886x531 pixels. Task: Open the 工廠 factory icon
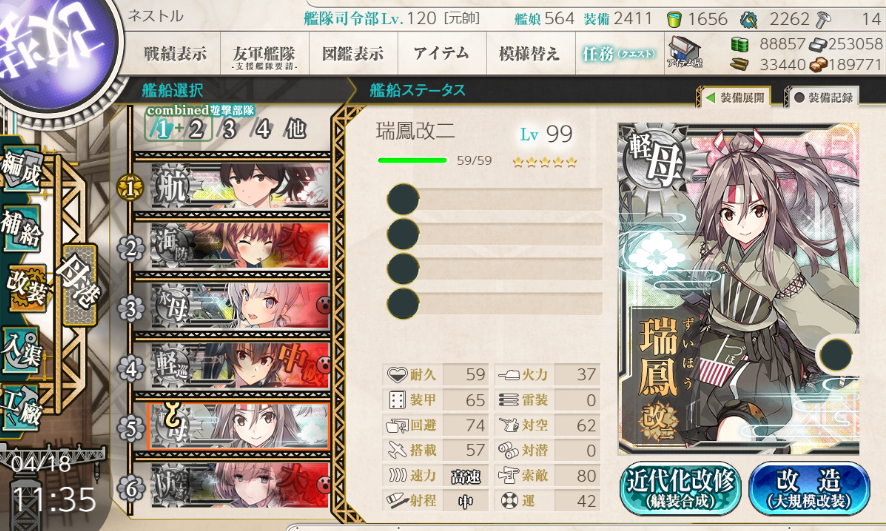21,408
